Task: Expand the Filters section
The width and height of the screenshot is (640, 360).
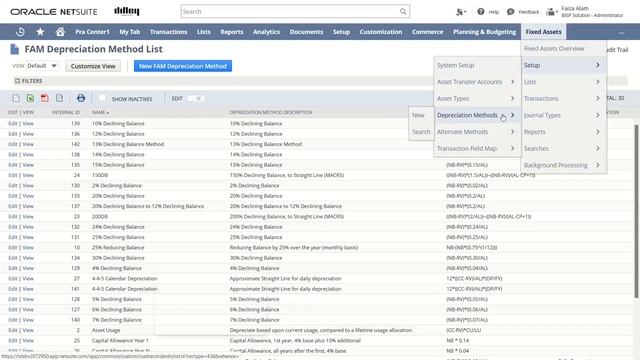Action: (29, 81)
